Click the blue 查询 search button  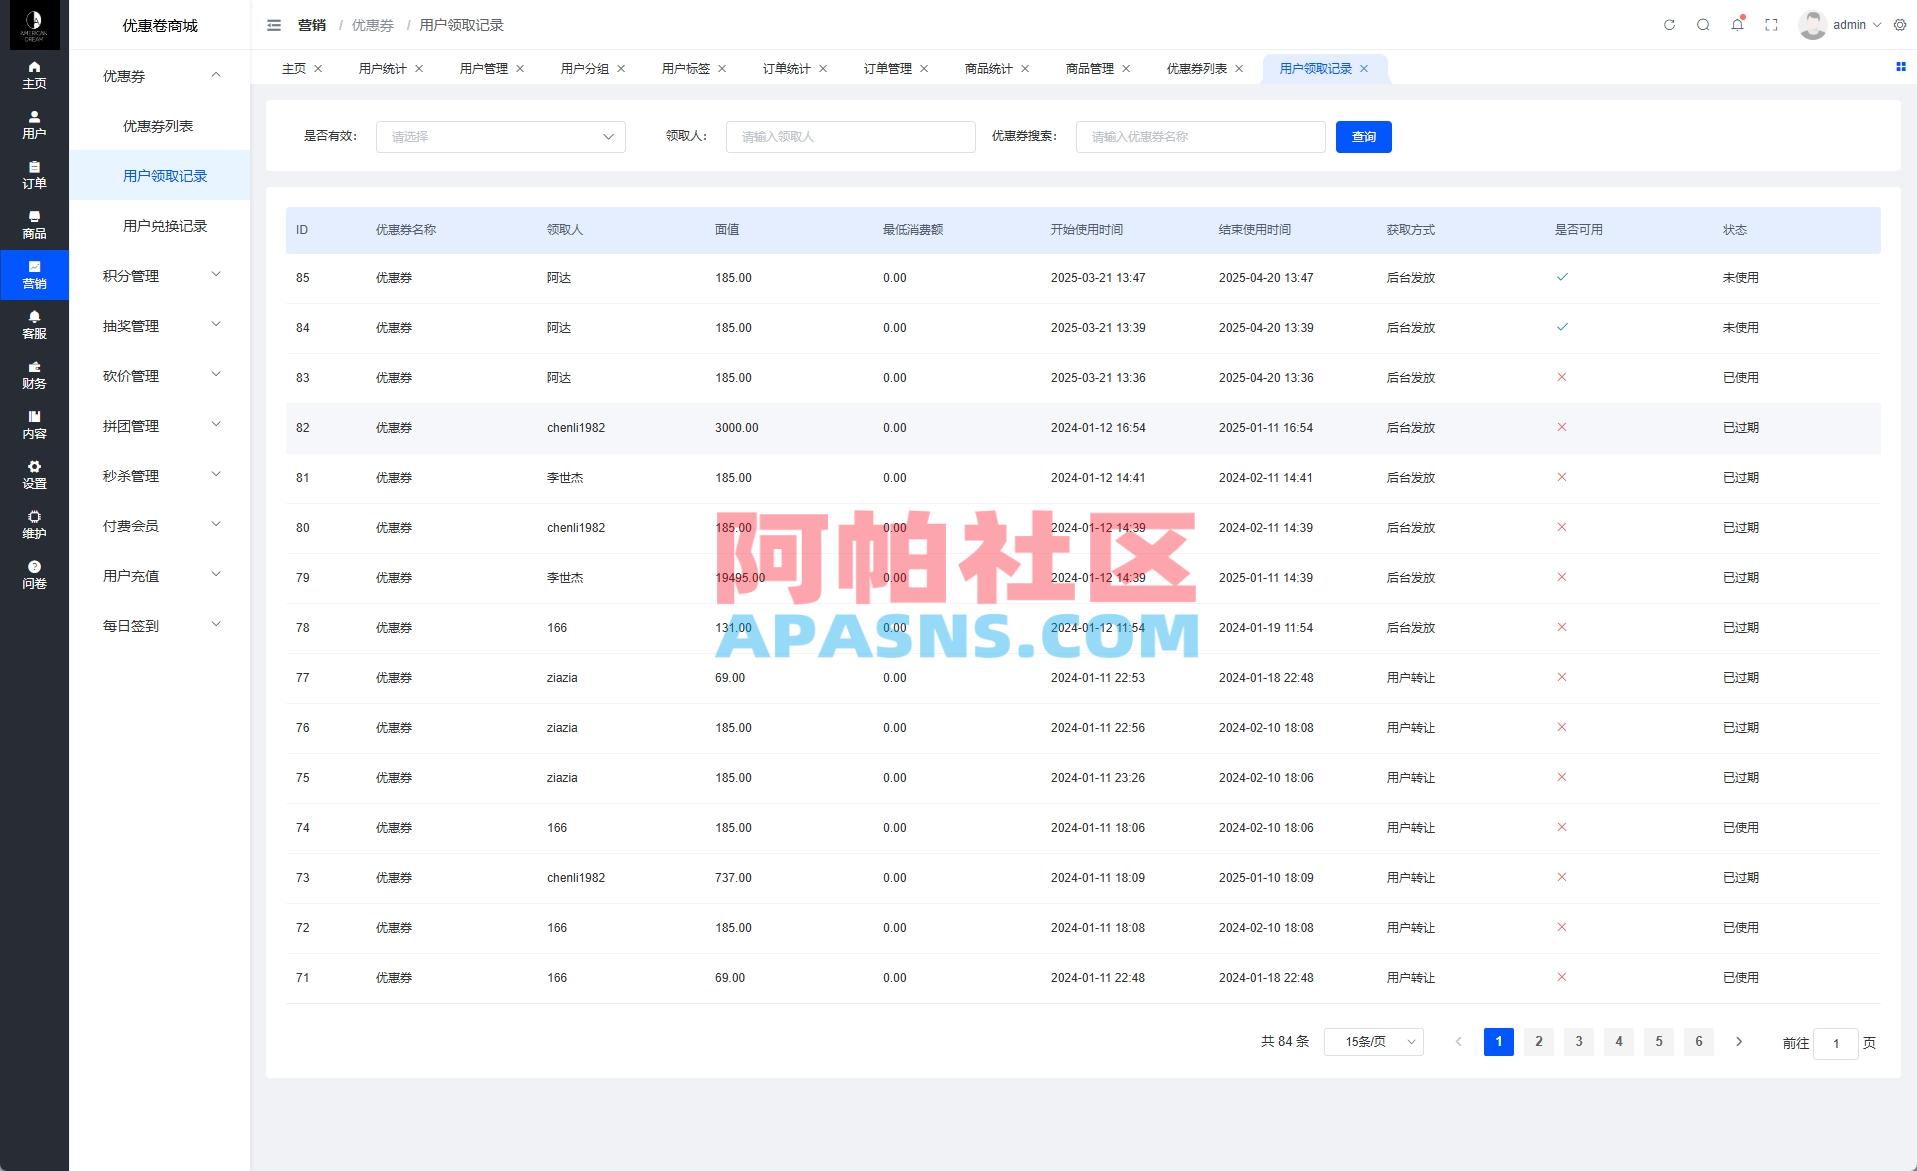point(1363,137)
